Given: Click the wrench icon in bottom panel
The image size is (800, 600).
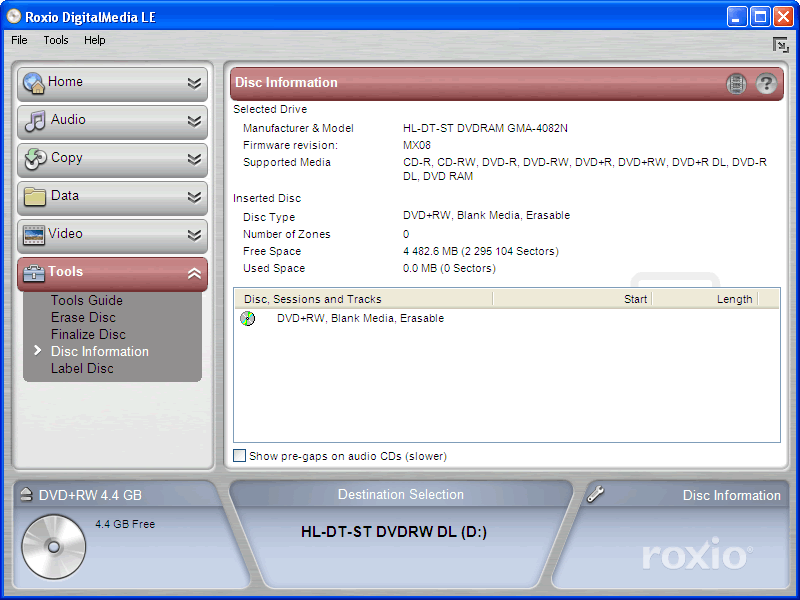Looking at the screenshot, I should [595, 494].
